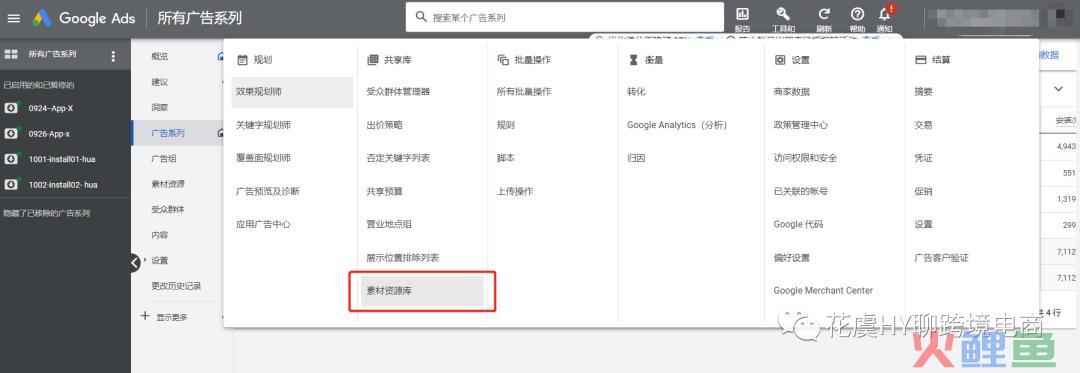Viewport: 1080px width, 373px height.
Task: Open 素材资源库 asset library
Action: point(423,291)
